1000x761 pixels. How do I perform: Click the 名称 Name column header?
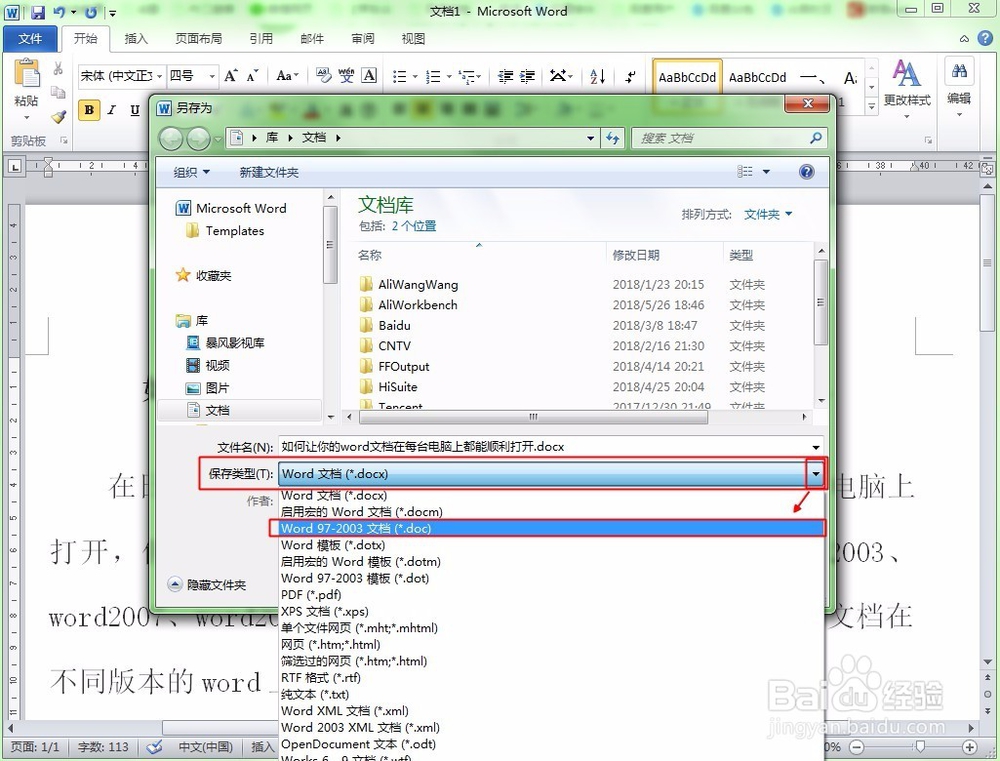[370, 255]
